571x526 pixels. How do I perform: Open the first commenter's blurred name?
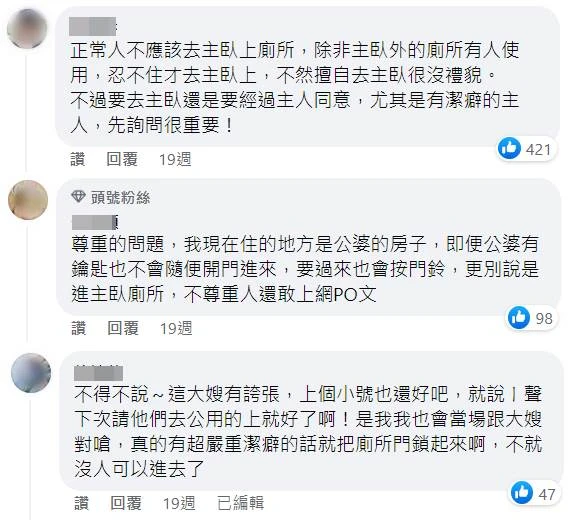click(92, 26)
